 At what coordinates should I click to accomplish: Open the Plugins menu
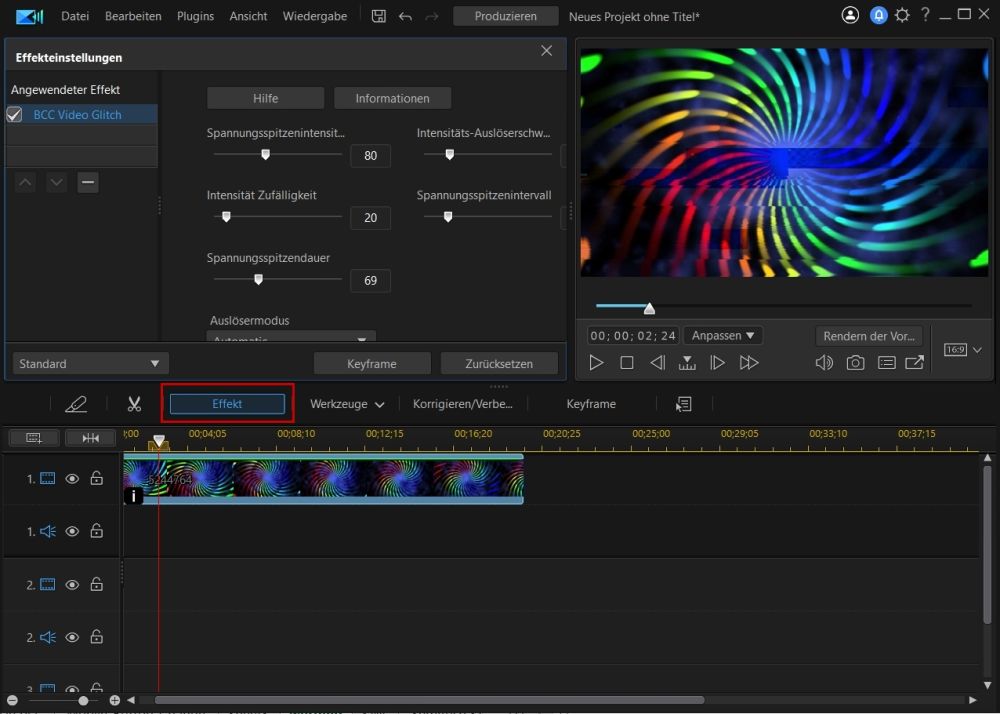pos(195,16)
